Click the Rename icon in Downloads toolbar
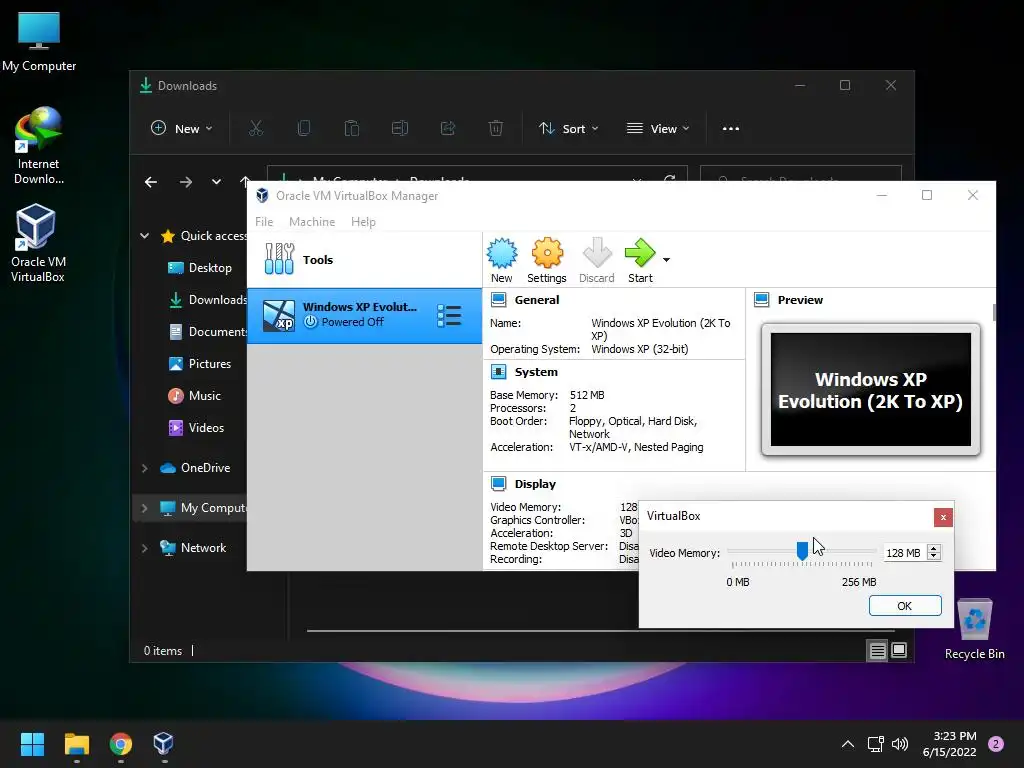This screenshot has width=1024, height=768. click(400, 128)
